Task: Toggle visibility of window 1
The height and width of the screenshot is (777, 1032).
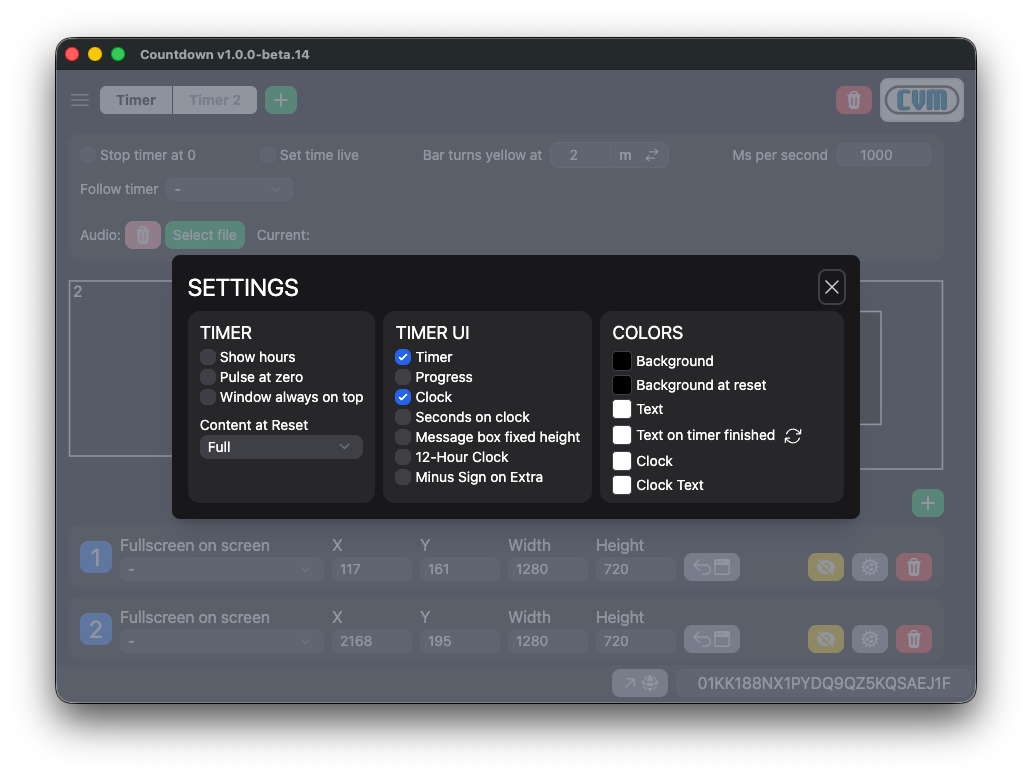Action: pos(826,567)
